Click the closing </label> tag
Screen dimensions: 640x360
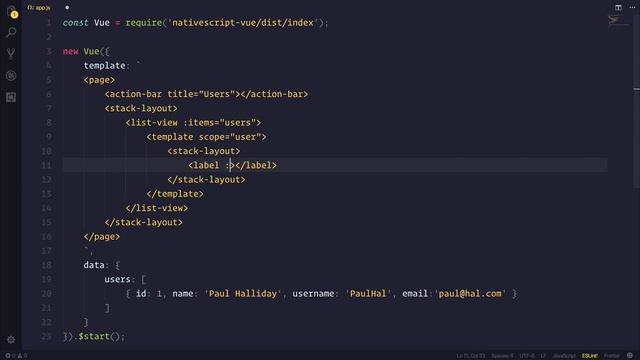tap(256, 165)
